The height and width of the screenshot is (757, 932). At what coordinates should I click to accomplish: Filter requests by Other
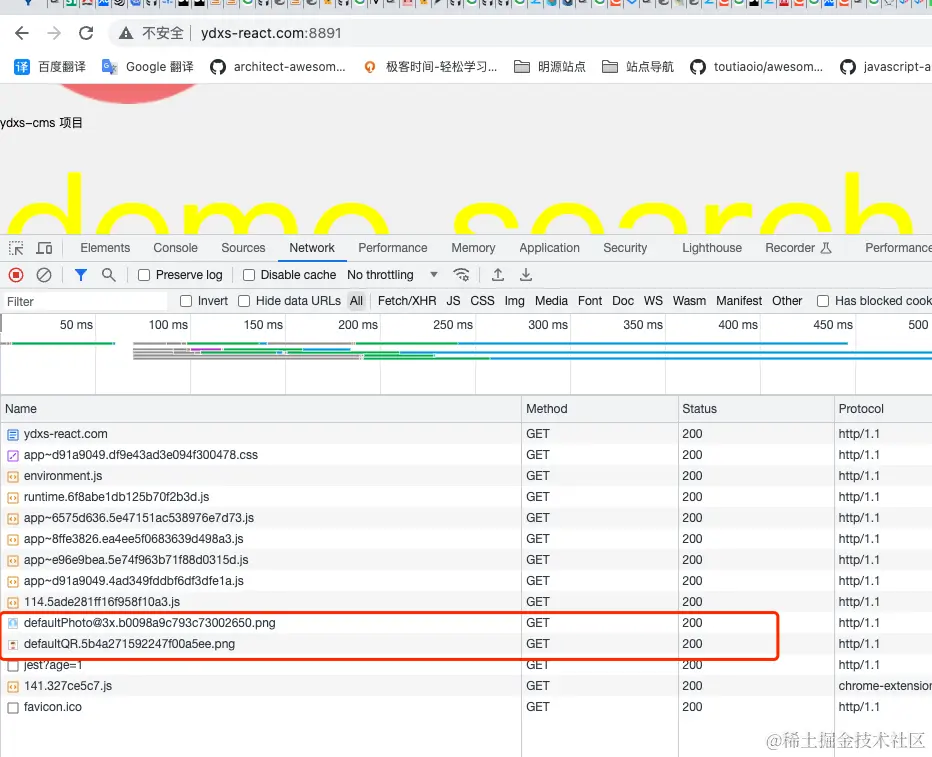(787, 301)
